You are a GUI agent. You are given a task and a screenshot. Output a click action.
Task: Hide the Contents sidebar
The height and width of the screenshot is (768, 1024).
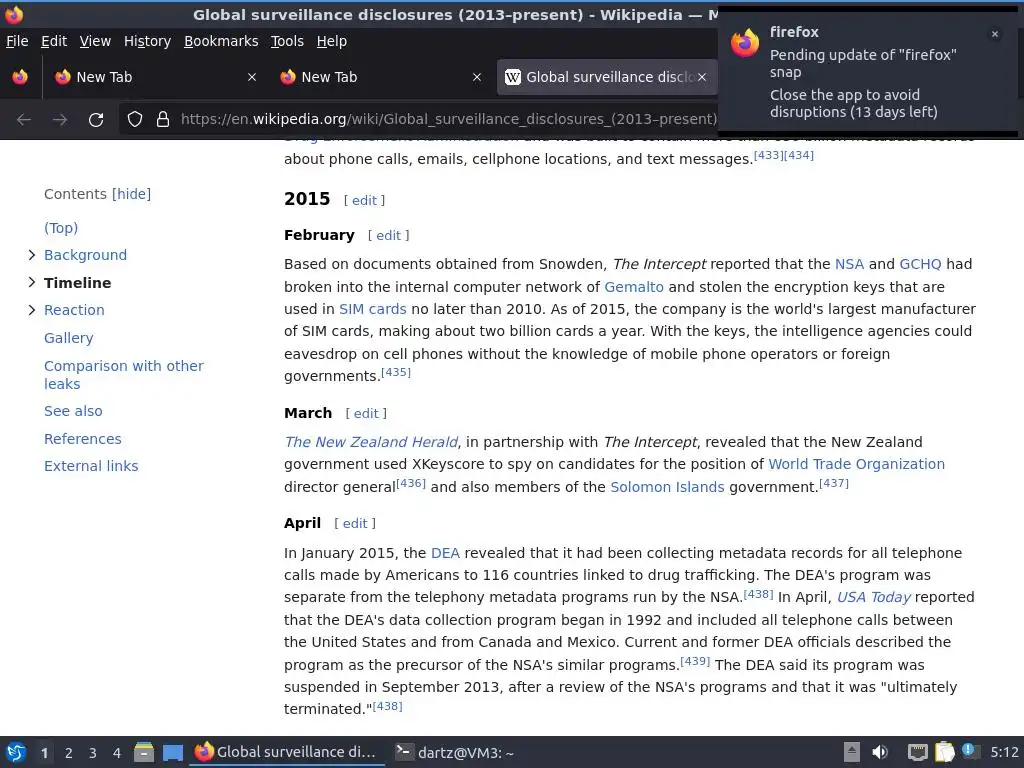click(x=131, y=194)
